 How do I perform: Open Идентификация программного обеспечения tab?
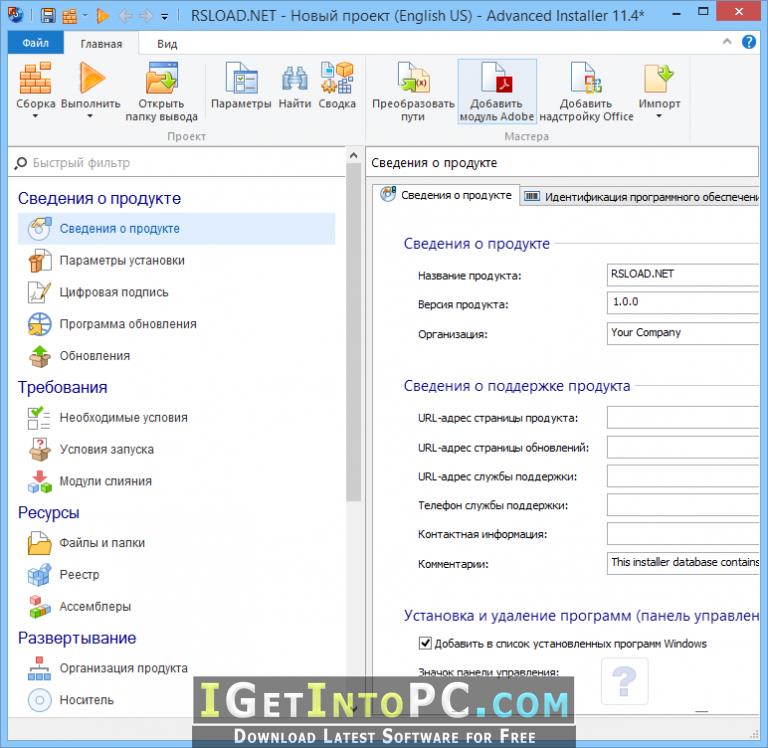click(x=640, y=196)
